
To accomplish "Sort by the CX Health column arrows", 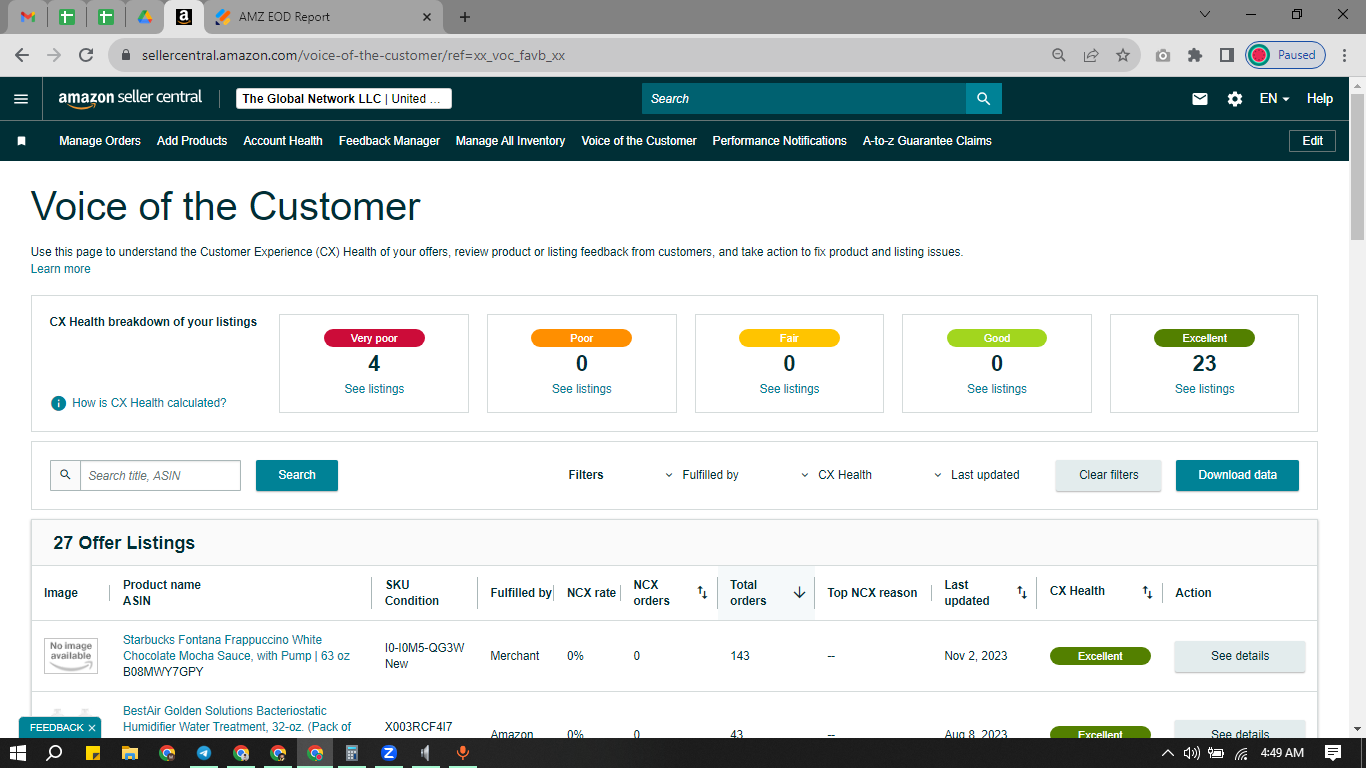I will [x=1148, y=593].
